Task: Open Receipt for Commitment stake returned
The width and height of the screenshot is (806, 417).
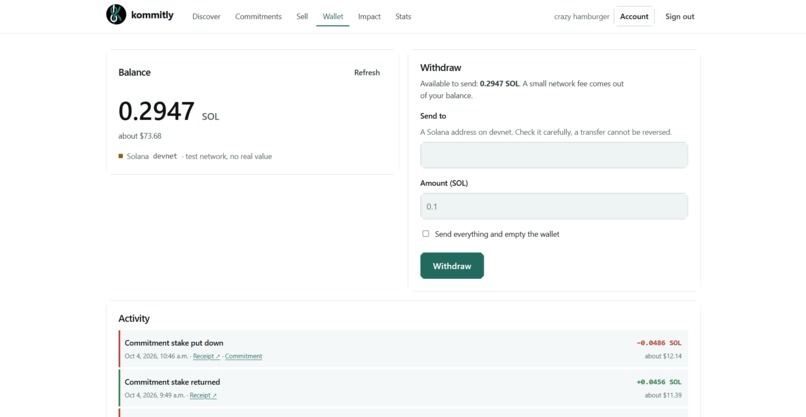Action: click(203, 395)
